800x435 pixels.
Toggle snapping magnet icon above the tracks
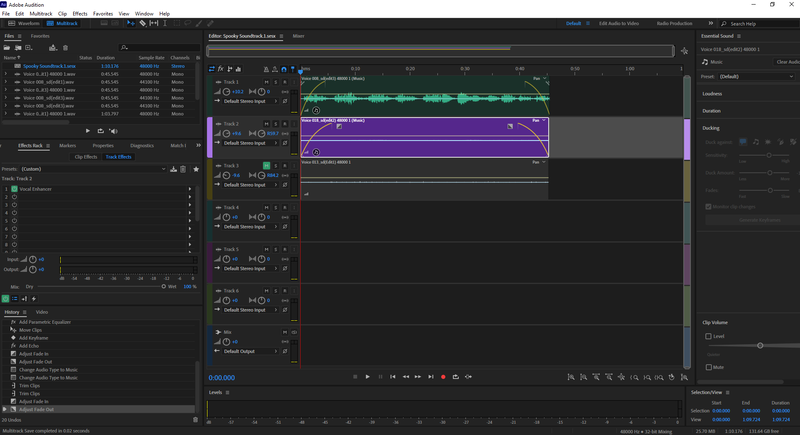pos(284,69)
